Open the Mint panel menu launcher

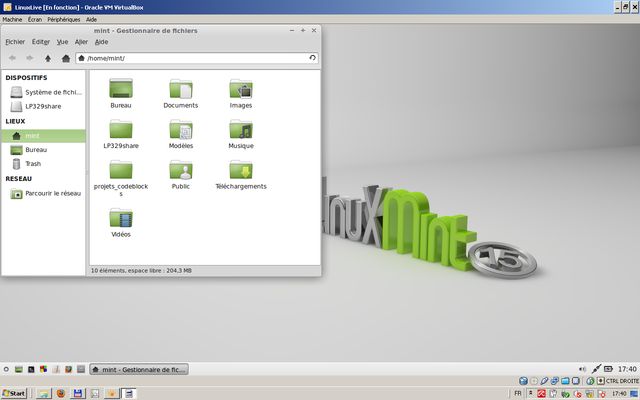coord(6,369)
